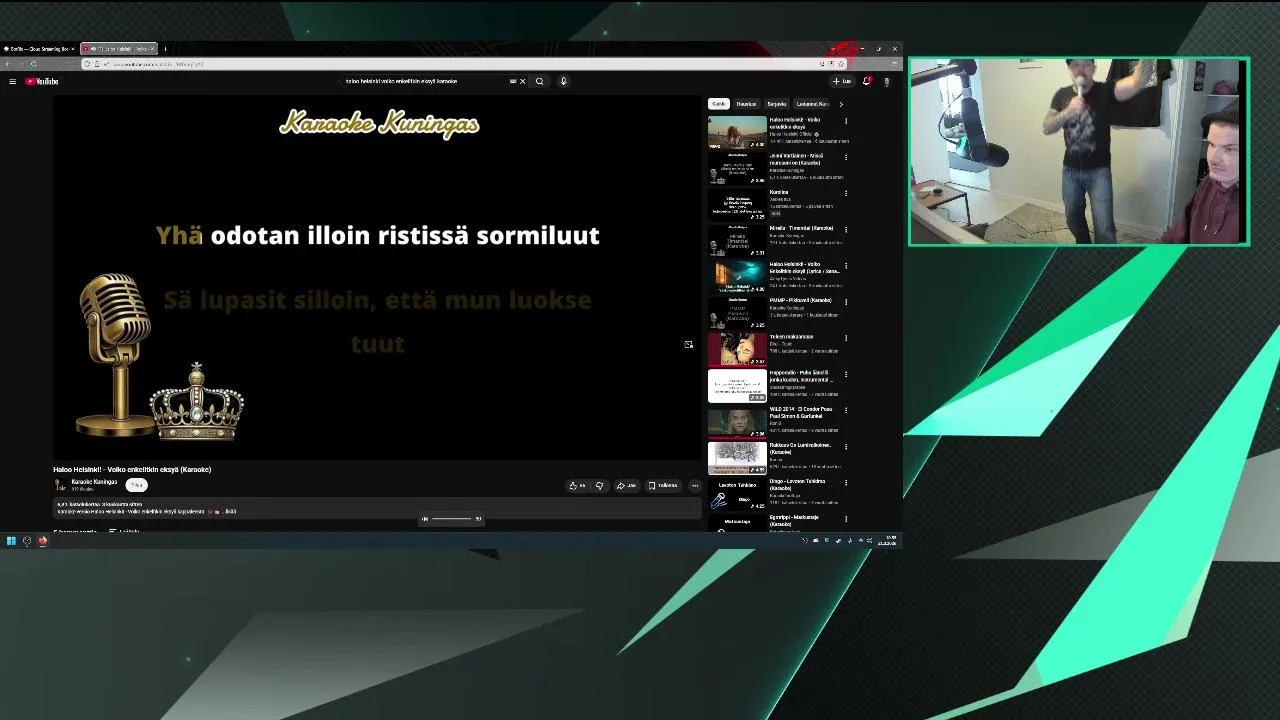Show more filter chips with the arrow
The image size is (1280, 720).
point(841,104)
